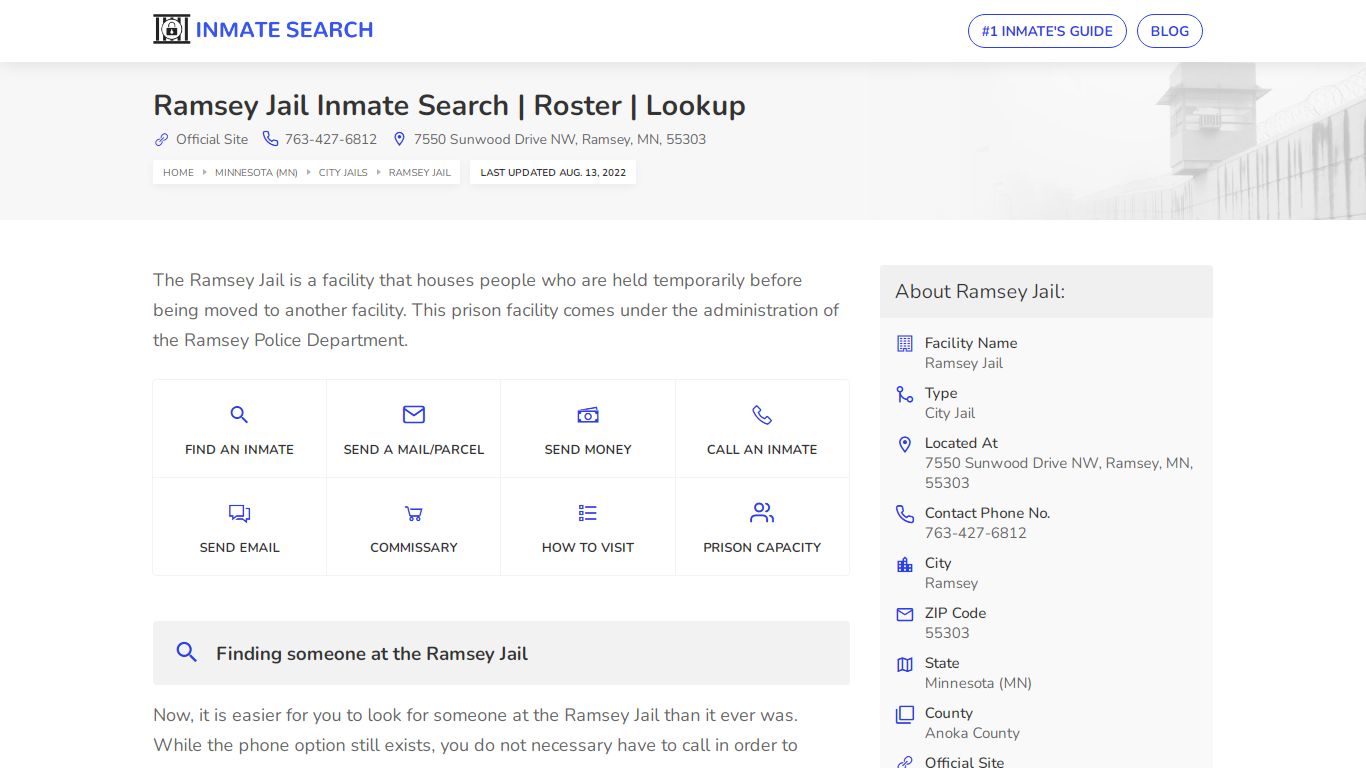Open the Blog button
The image size is (1366, 768).
pyautogui.click(x=1170, y=31)
